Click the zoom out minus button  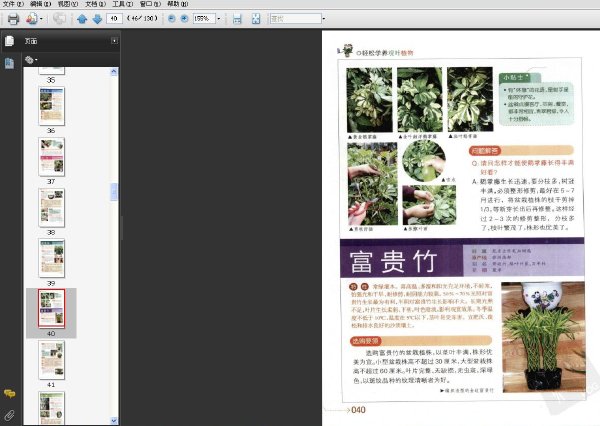tap(172, 18)
